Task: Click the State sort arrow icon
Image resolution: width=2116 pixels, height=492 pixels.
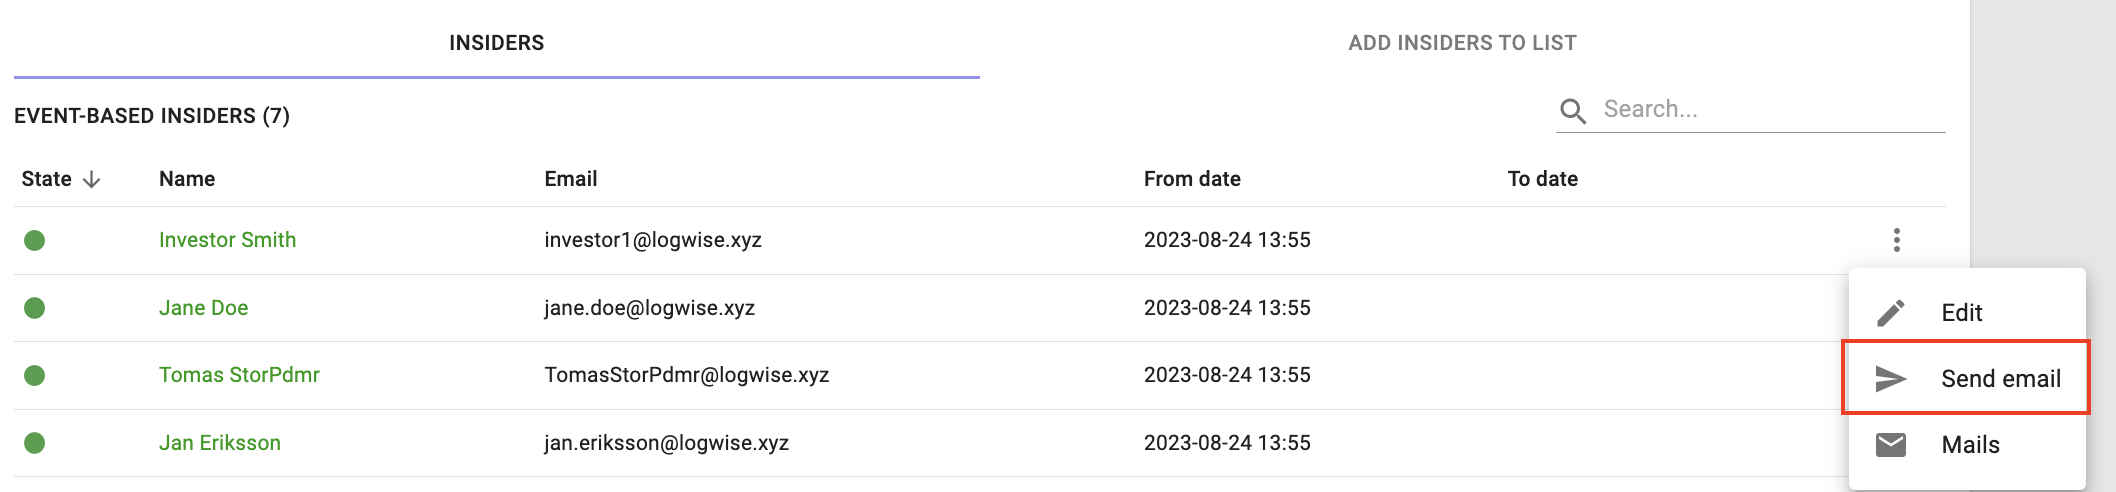Action: (x=92, y=179)
